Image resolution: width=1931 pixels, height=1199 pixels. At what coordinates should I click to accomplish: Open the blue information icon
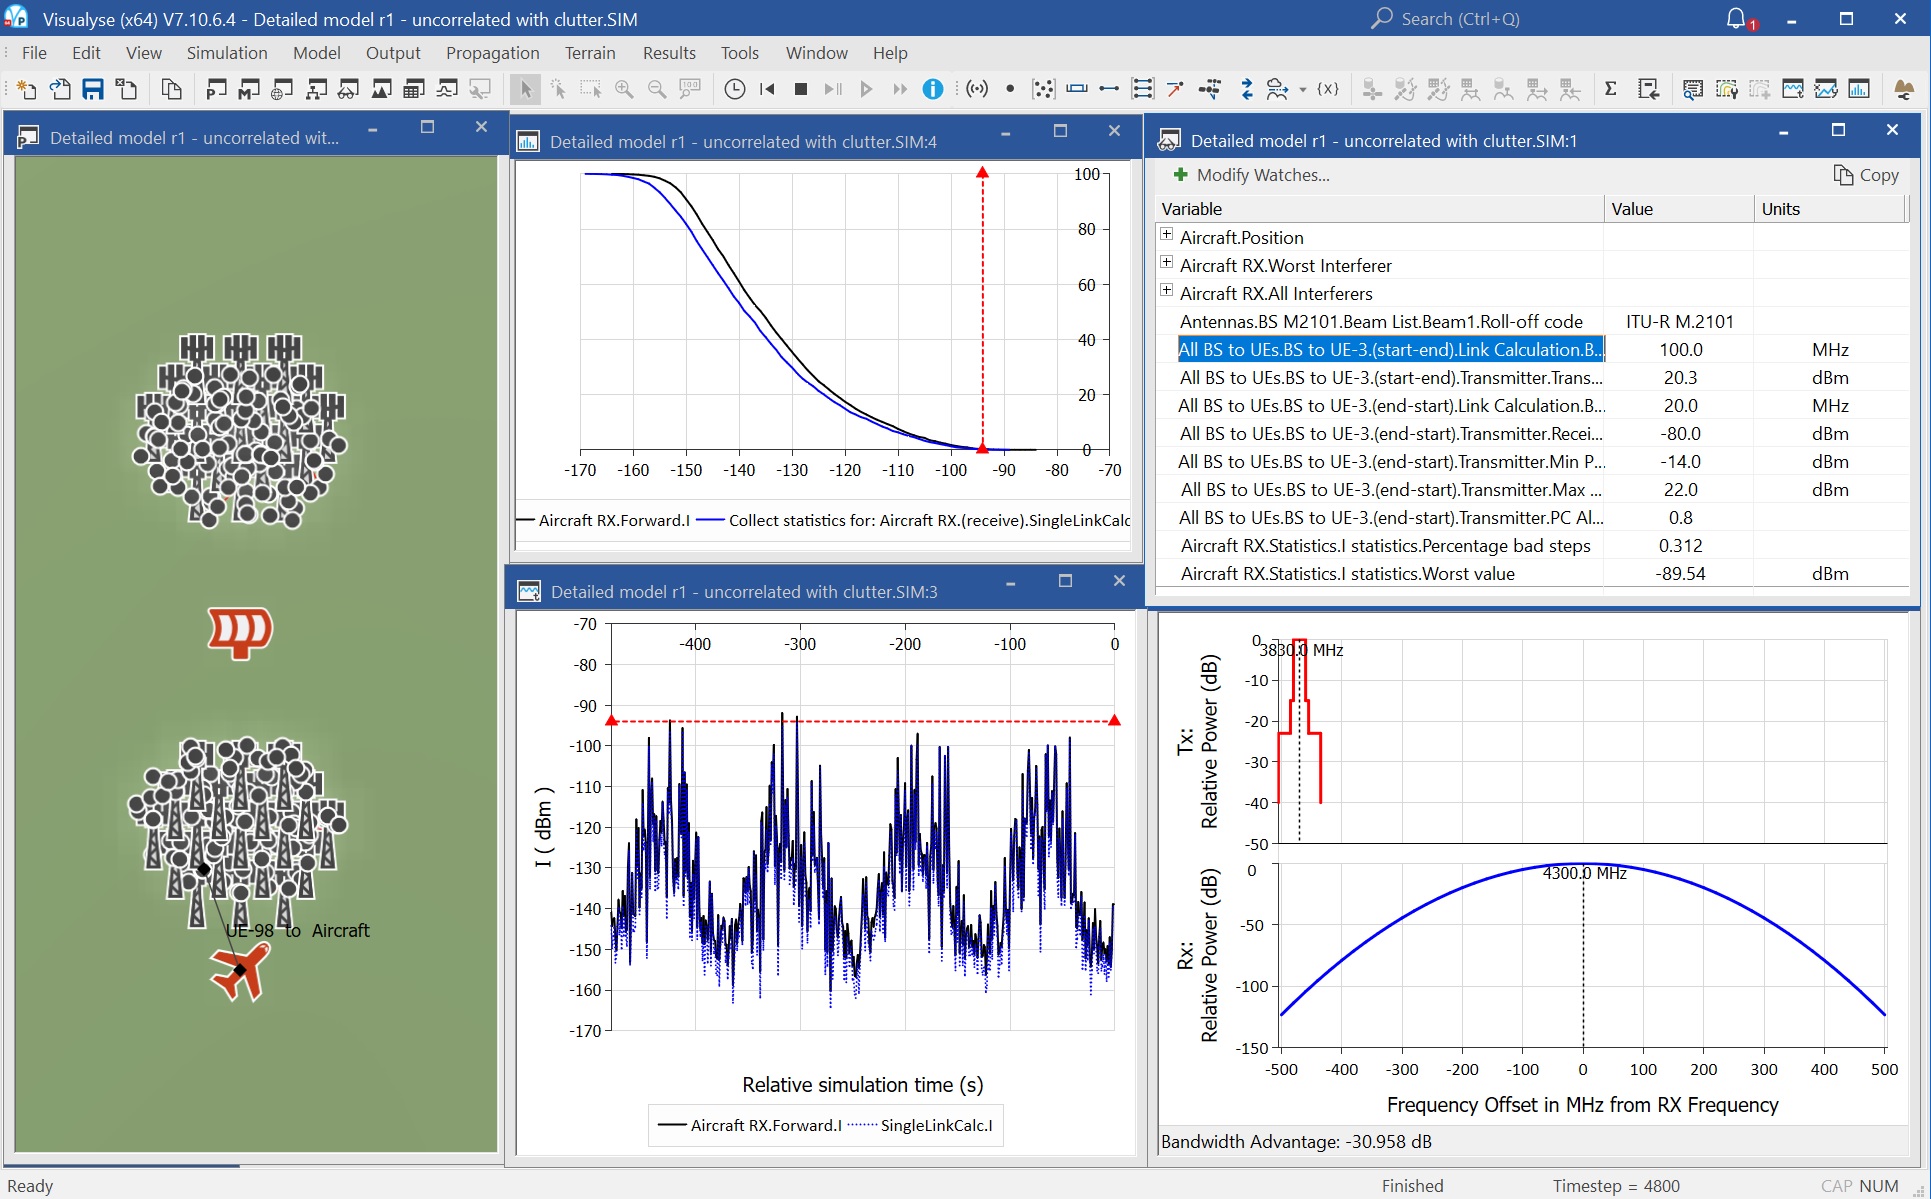[x=933, y=90]
